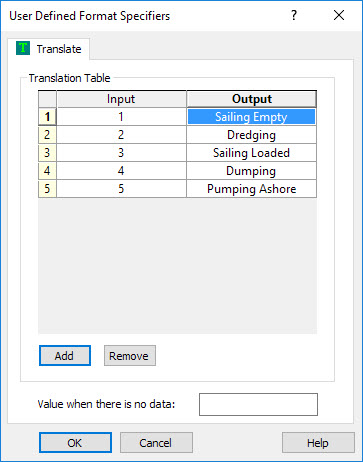Viewport: 363px width, 462px height.
Task: Select the Dumping output cell
Action: pos(251,171)
